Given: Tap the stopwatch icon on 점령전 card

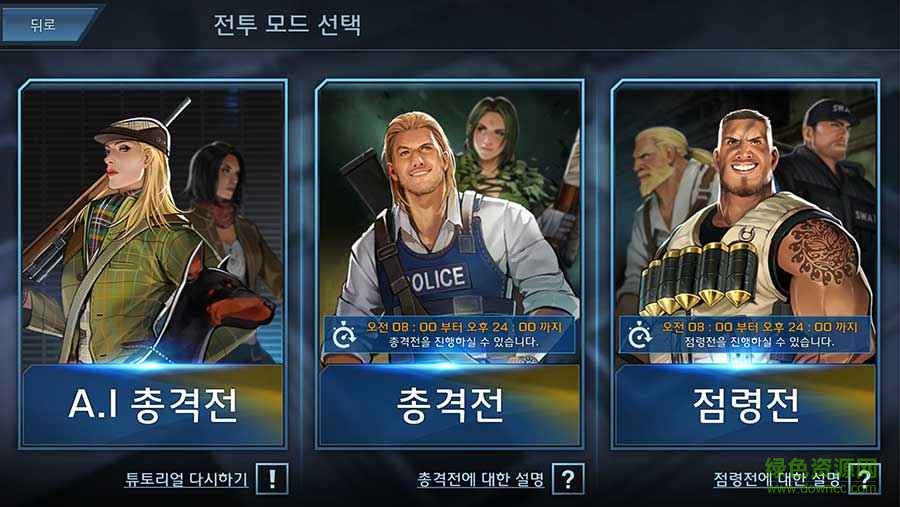Looking at the screenshot, I should pos(639,335).
